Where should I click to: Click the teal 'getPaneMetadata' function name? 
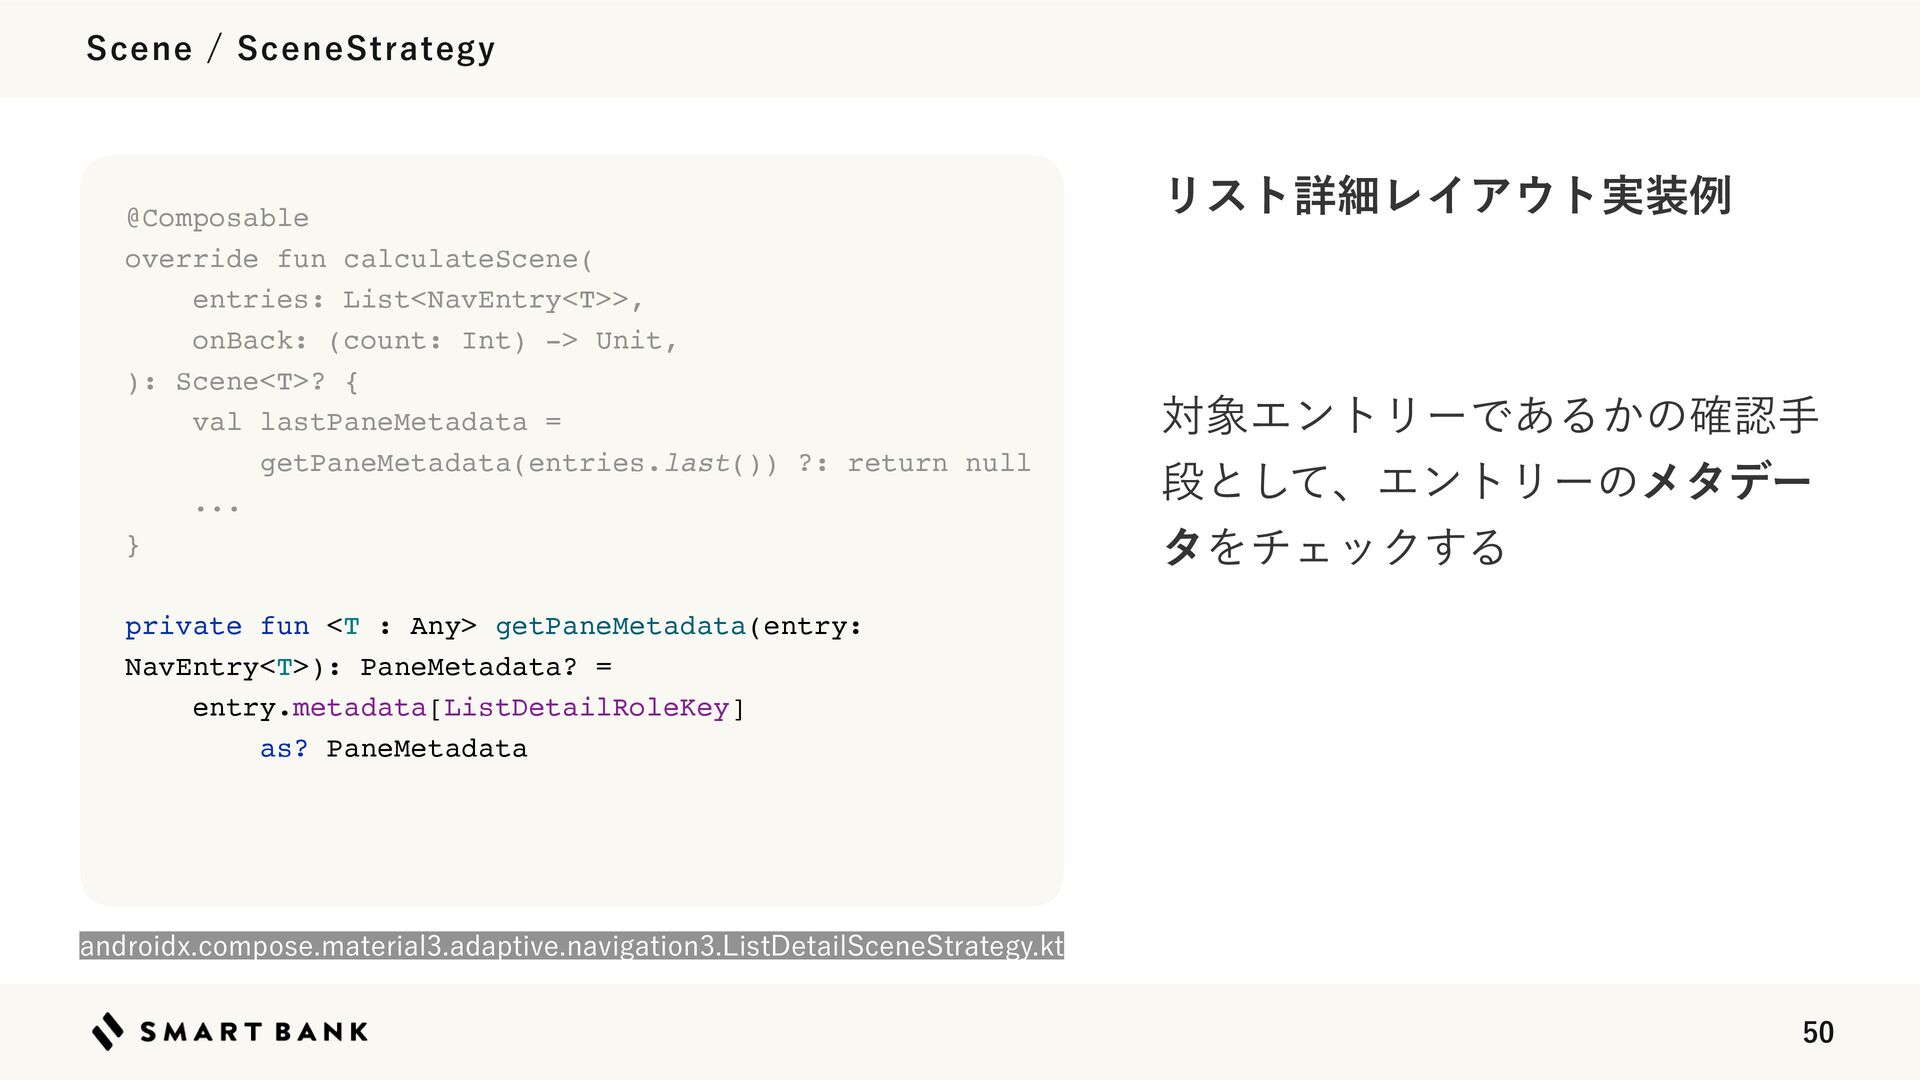620,626
